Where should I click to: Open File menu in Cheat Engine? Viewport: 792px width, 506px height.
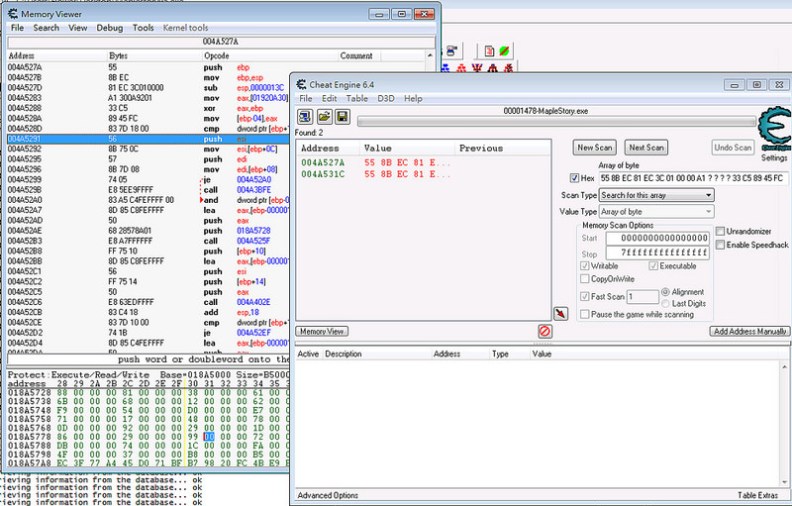tap(306, 98)
